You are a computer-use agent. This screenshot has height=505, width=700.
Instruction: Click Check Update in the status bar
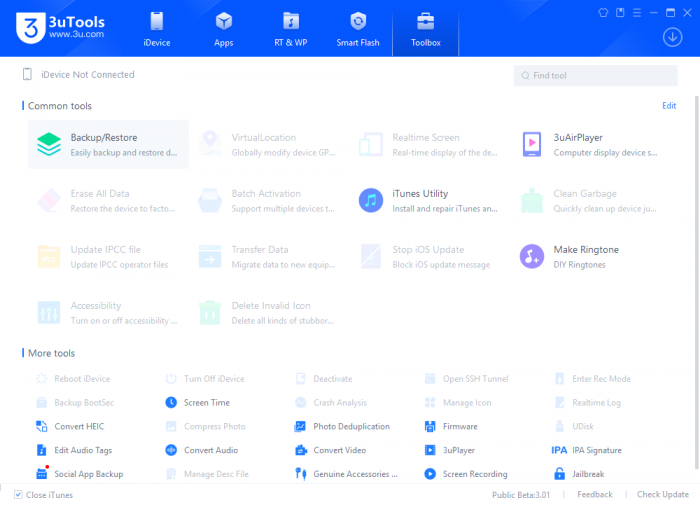(x=662, y=494)
